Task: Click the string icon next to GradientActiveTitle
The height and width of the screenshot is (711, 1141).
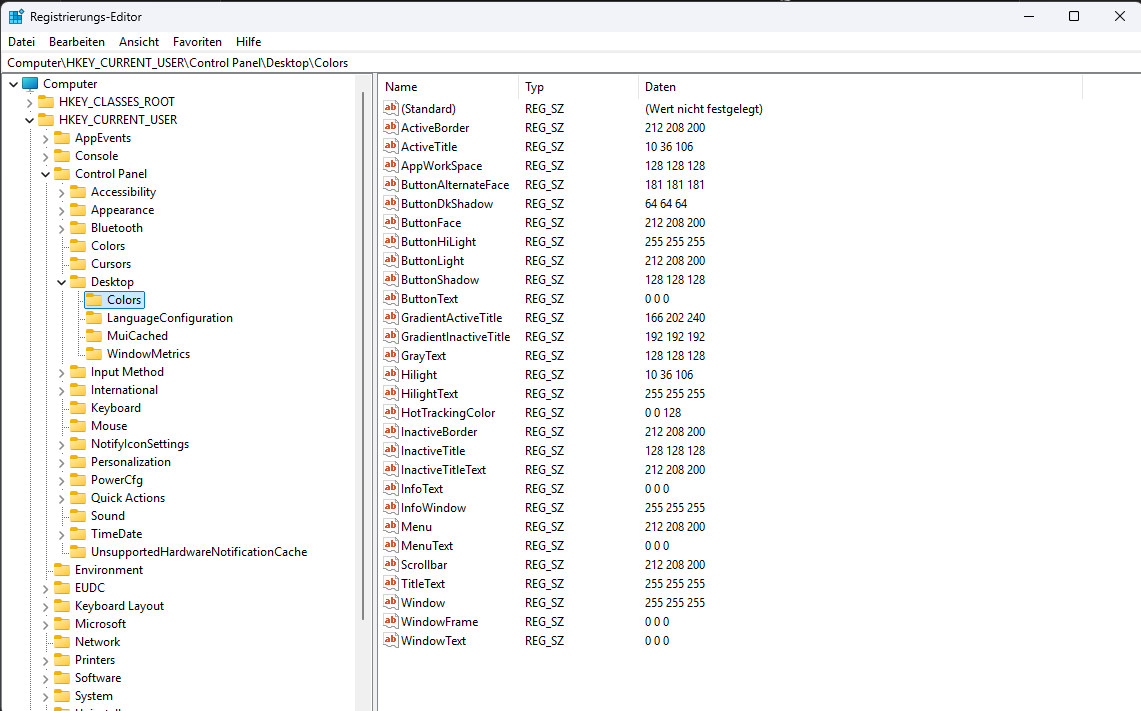Action: 391,317
